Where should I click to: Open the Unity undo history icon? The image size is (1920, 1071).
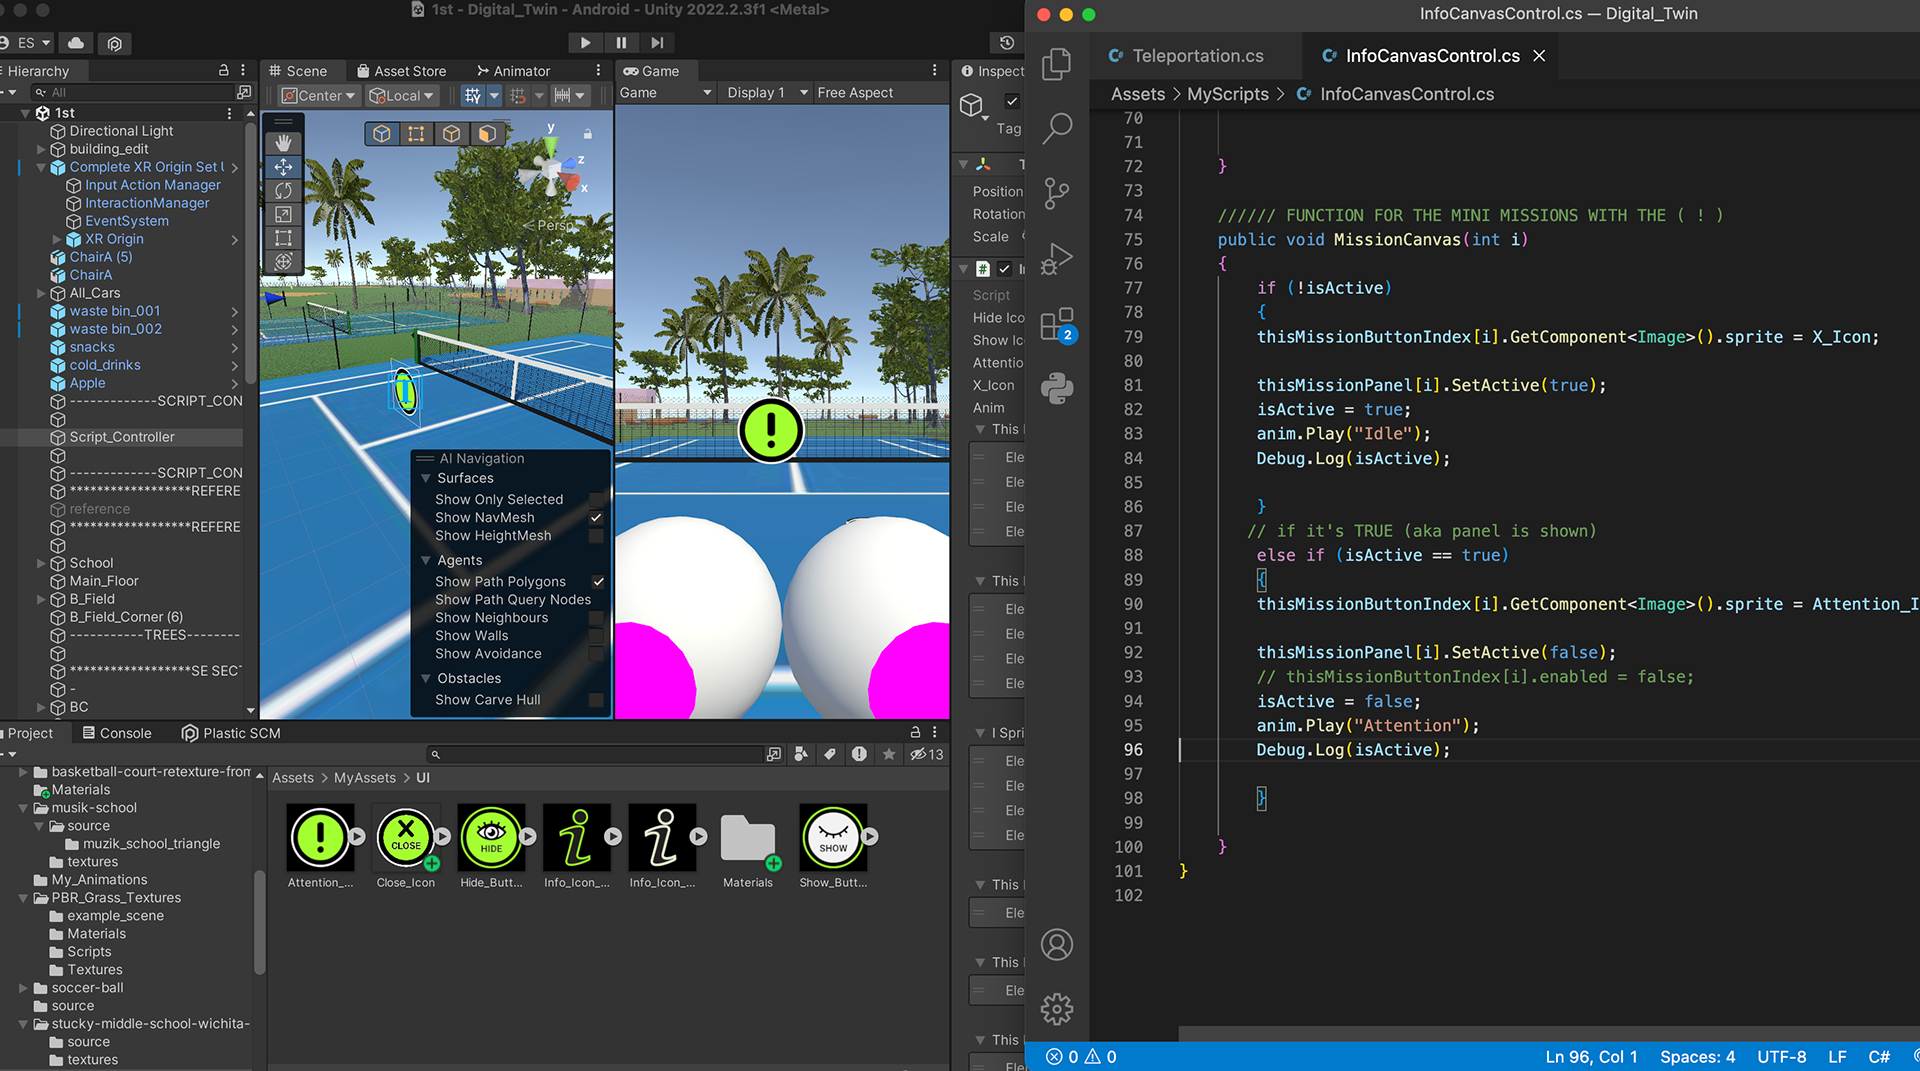pyautogui.click(x=1007, y=43)
